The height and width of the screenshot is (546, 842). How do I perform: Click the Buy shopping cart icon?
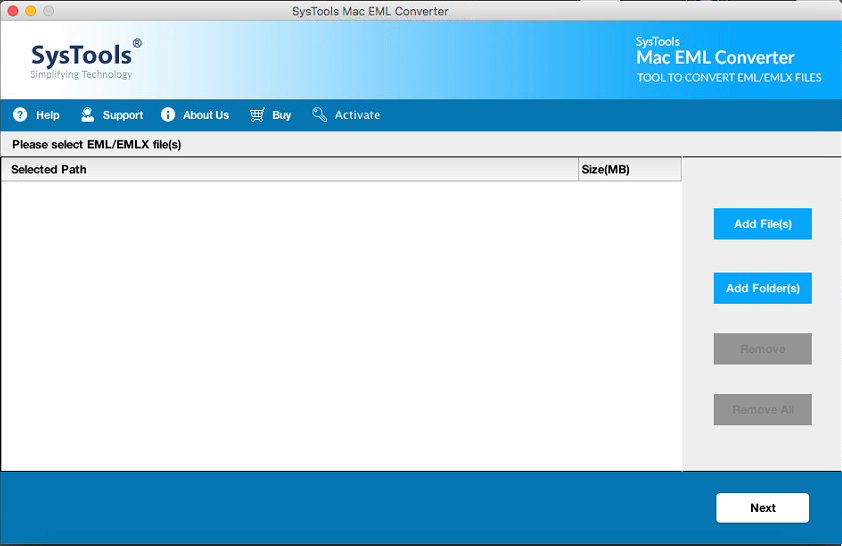click(257, 115)
